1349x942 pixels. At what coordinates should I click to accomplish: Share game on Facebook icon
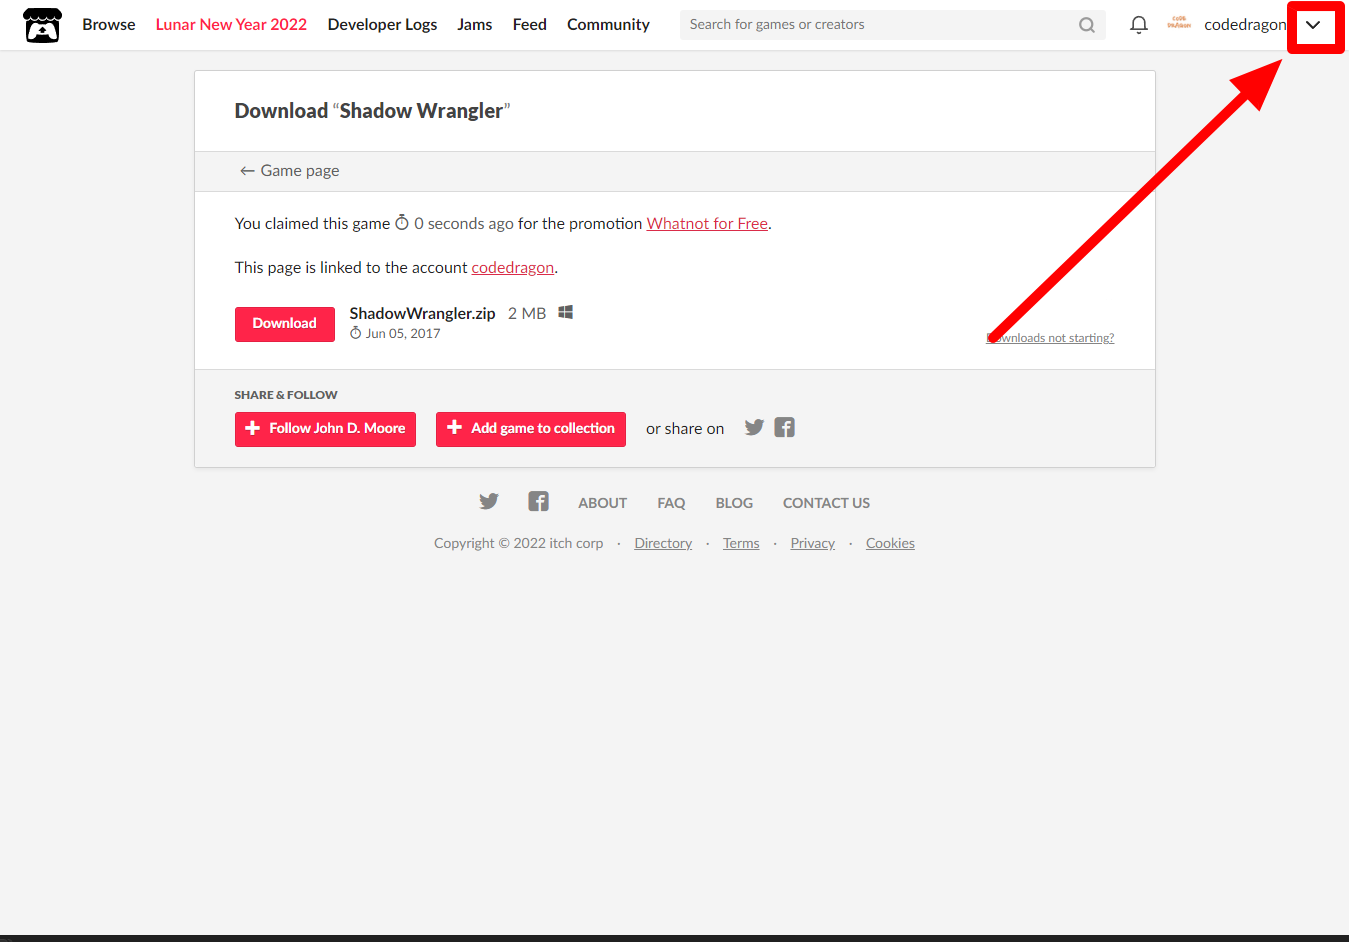pos(785,428)
